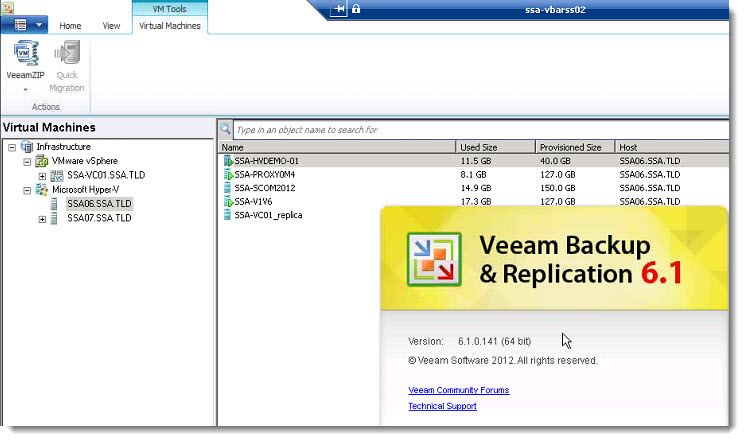Open the Veeam Community Forums link
The height and width of the screenshot is (441, 744).
point(458,390)
